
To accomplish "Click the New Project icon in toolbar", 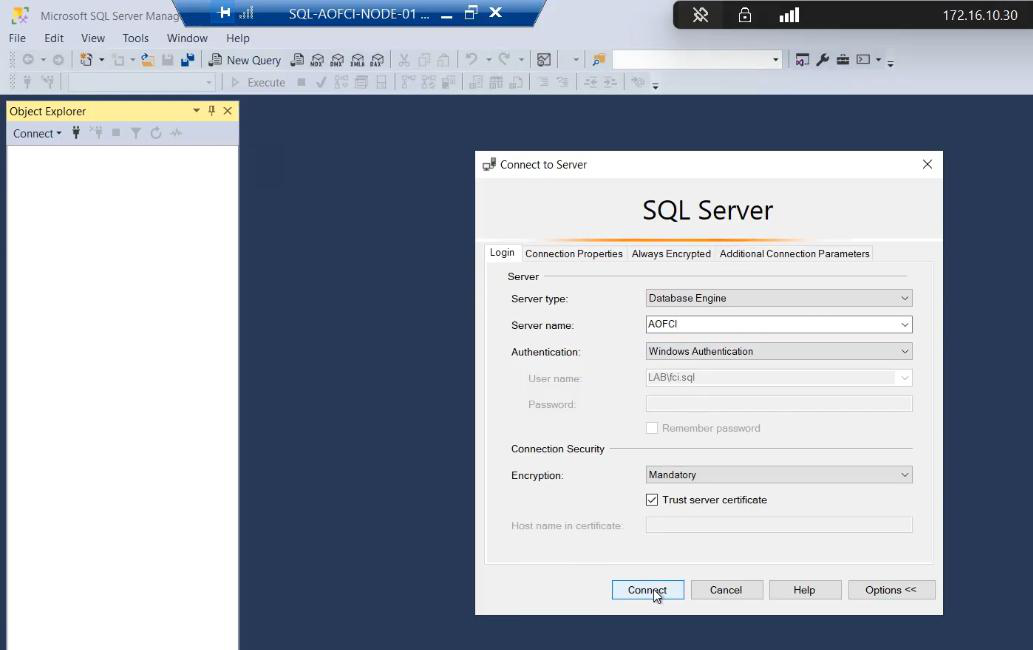I will coord(86,60).
